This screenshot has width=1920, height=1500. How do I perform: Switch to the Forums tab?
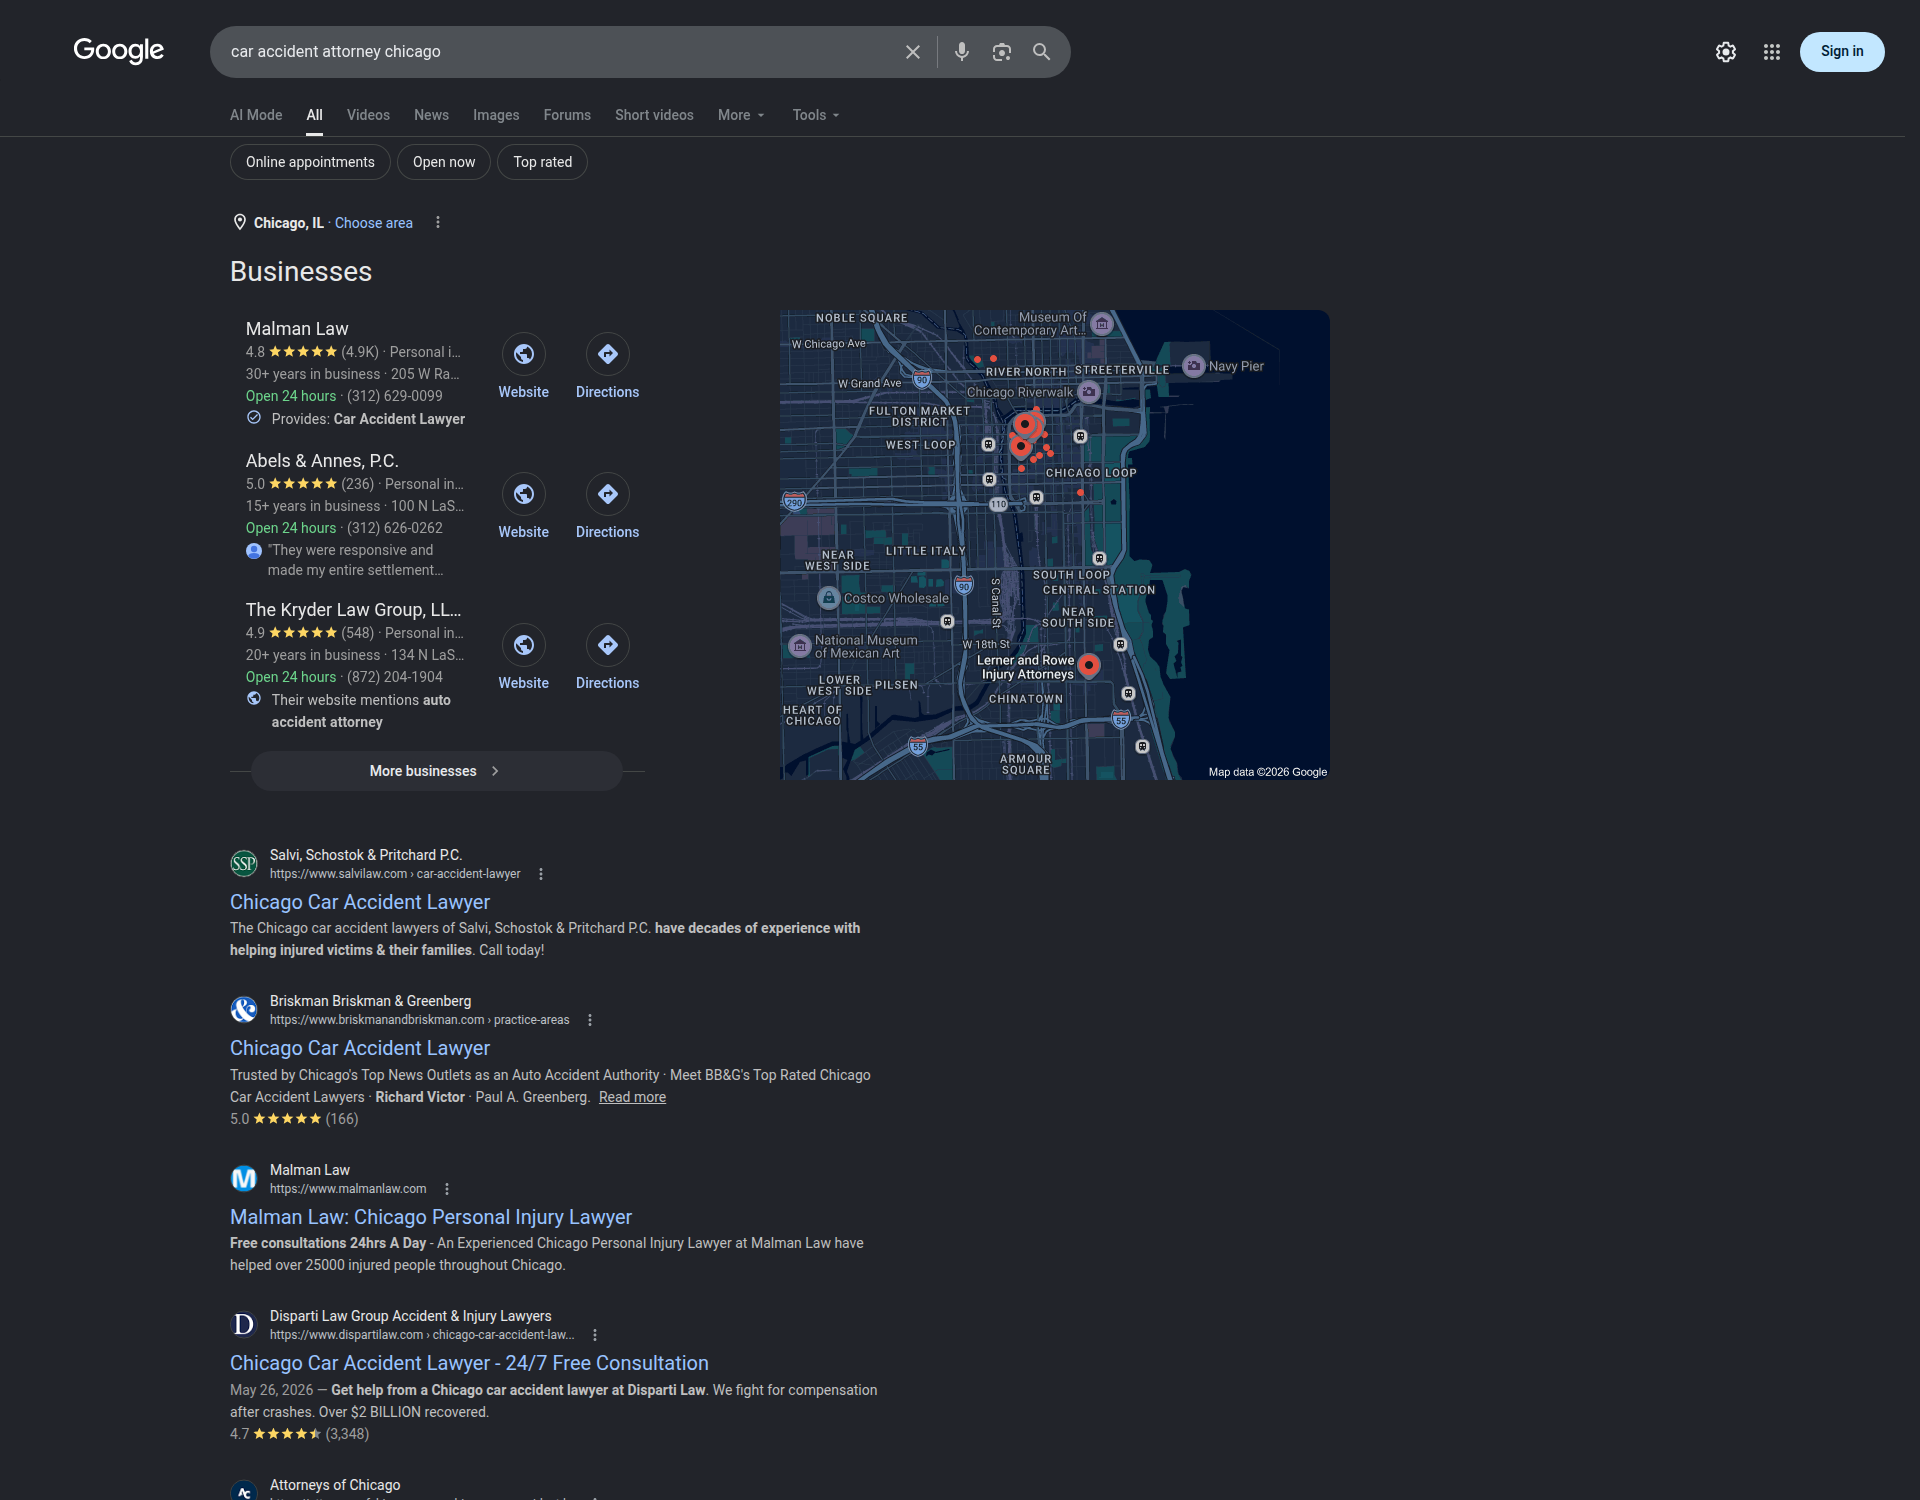(x=567, y=115)
